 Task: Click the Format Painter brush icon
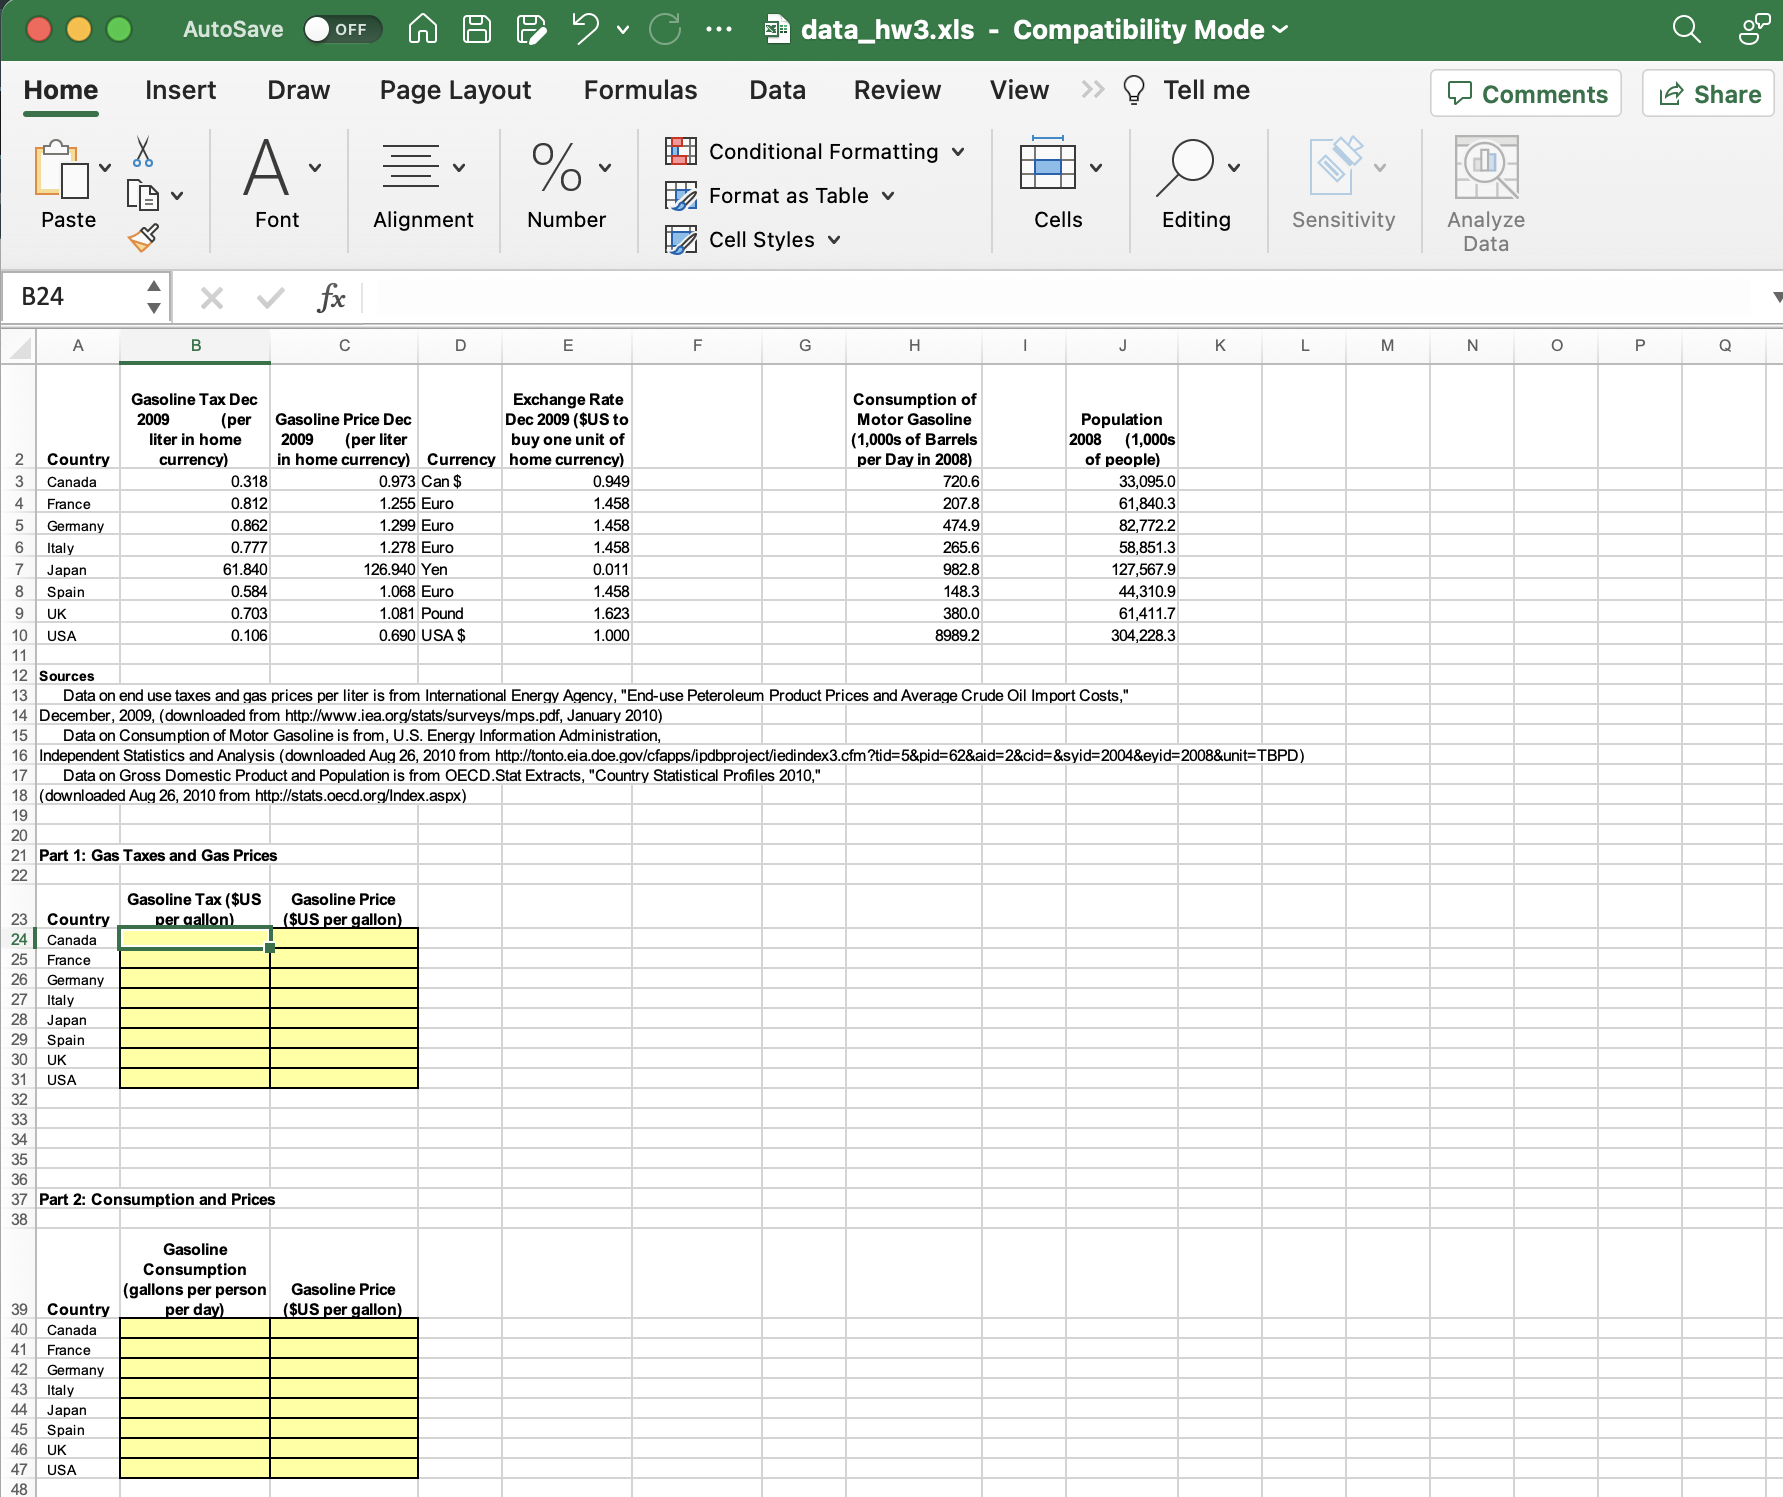point(143,238)
